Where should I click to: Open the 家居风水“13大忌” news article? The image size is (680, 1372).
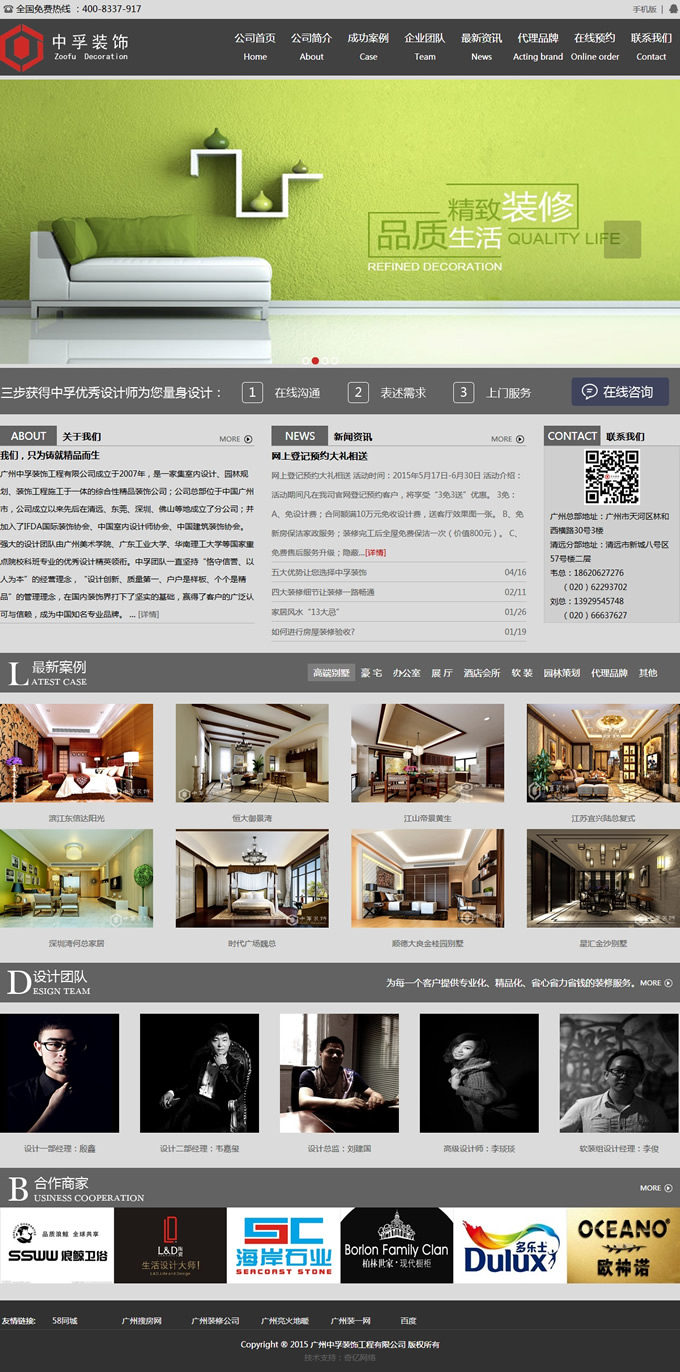click(x=301, y=611)
